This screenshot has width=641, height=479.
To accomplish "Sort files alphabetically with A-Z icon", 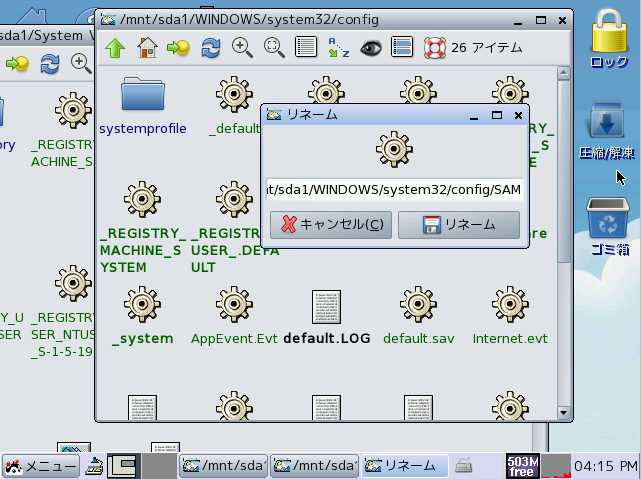I will click(338, 46).
